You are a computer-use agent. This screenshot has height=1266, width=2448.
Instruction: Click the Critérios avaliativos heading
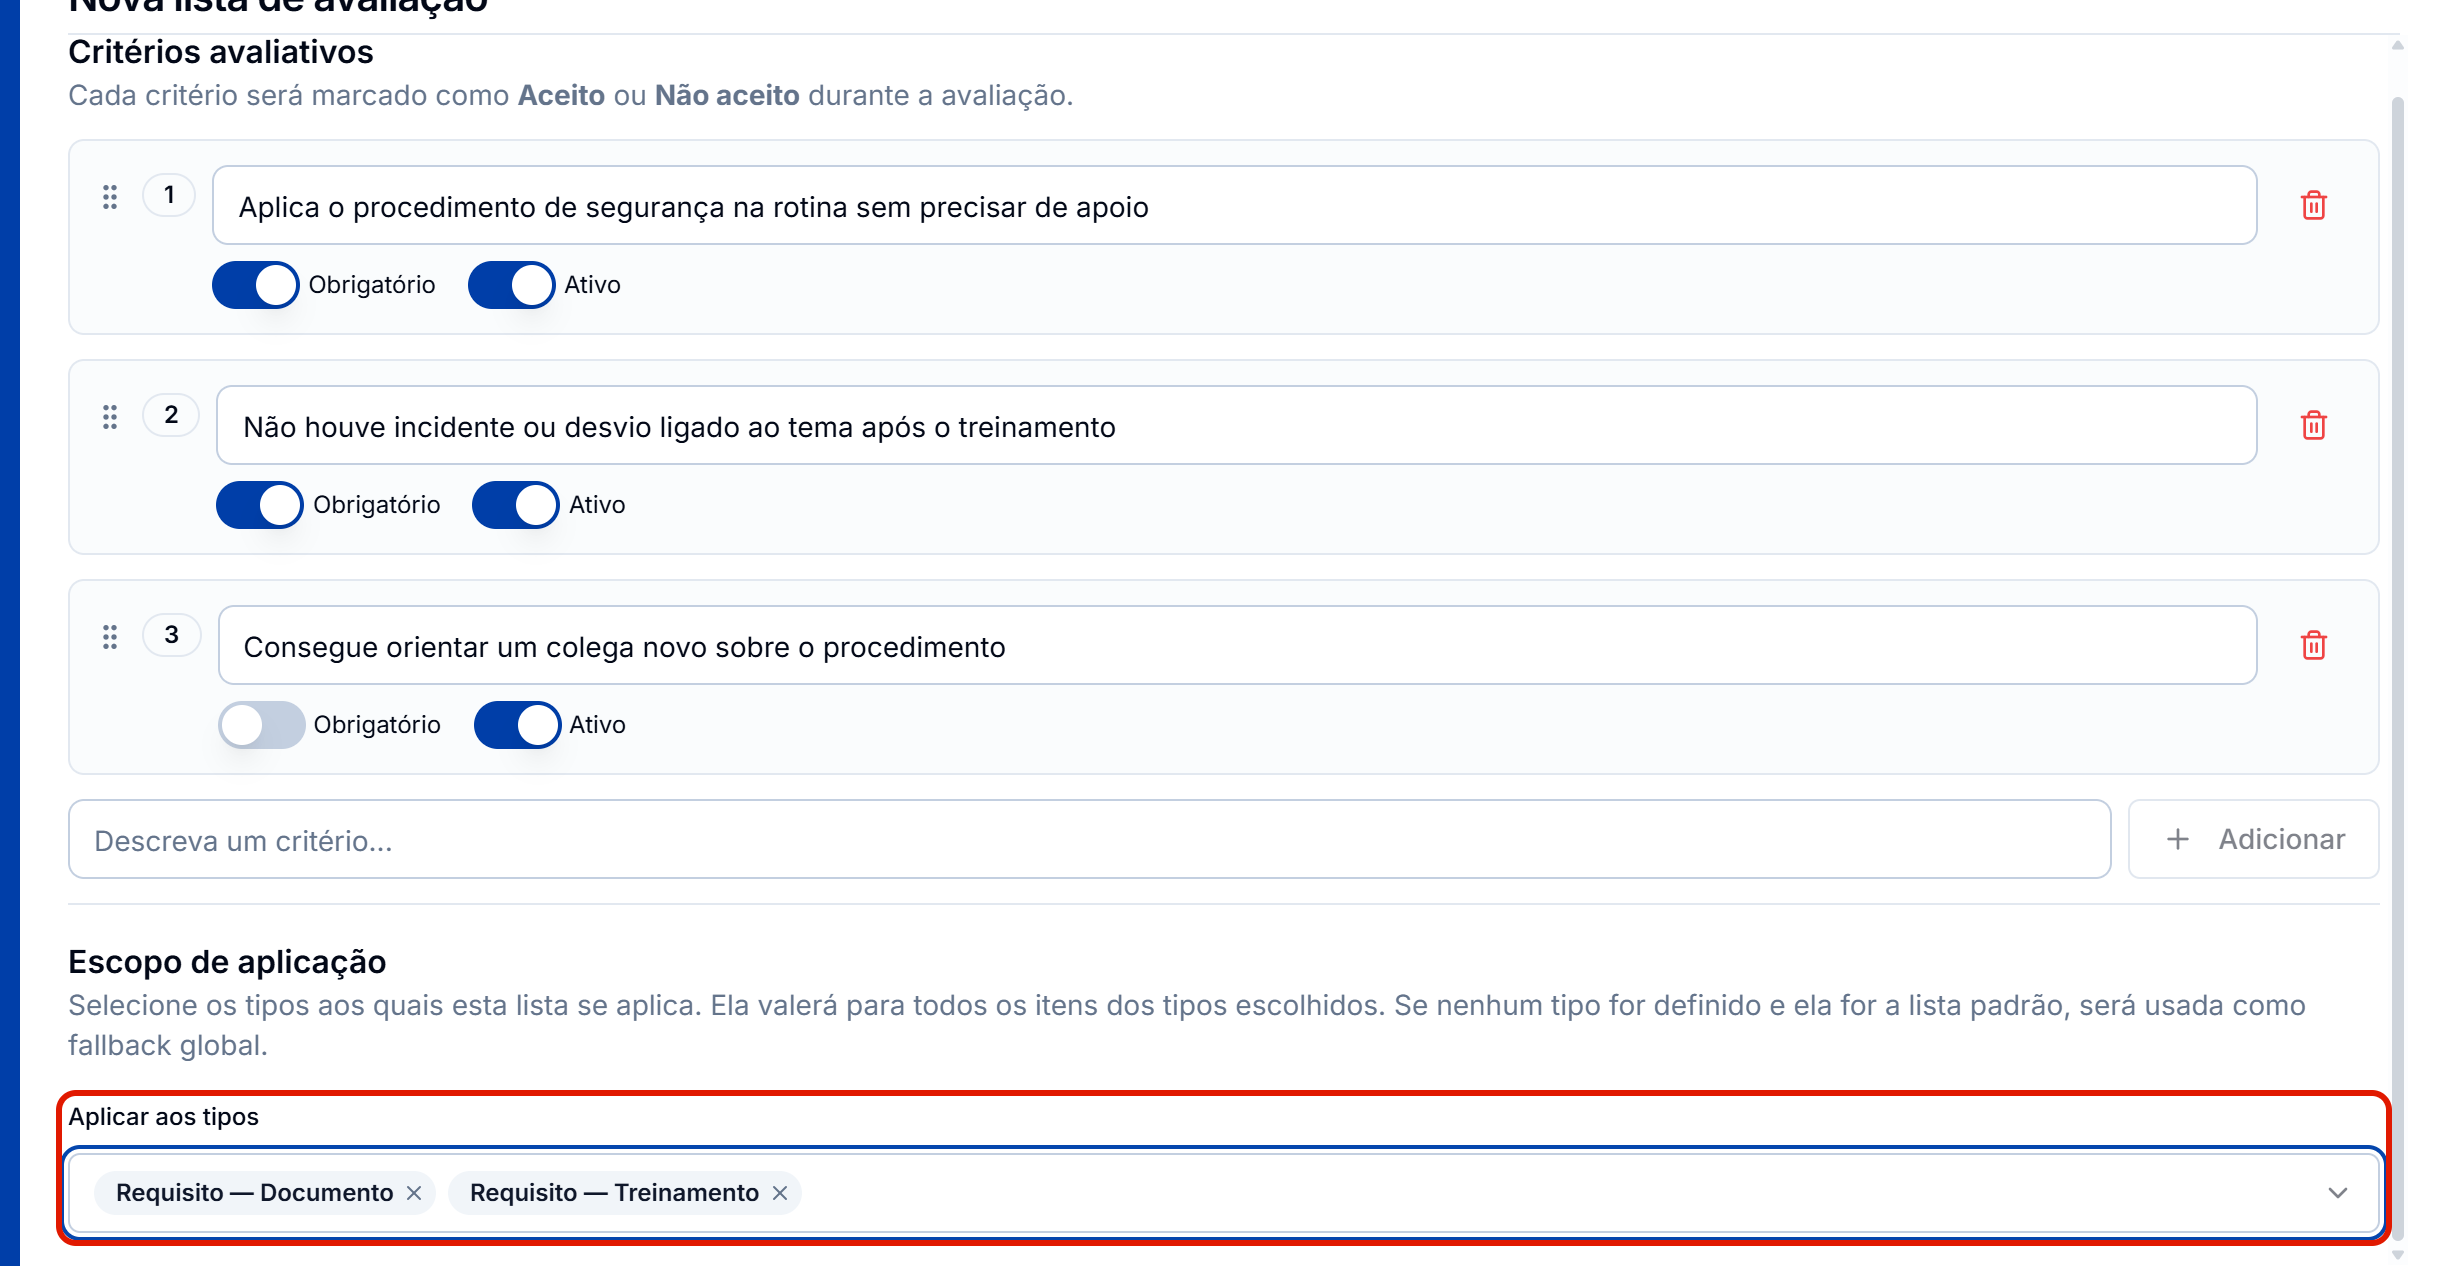click(x=221, y=52)
